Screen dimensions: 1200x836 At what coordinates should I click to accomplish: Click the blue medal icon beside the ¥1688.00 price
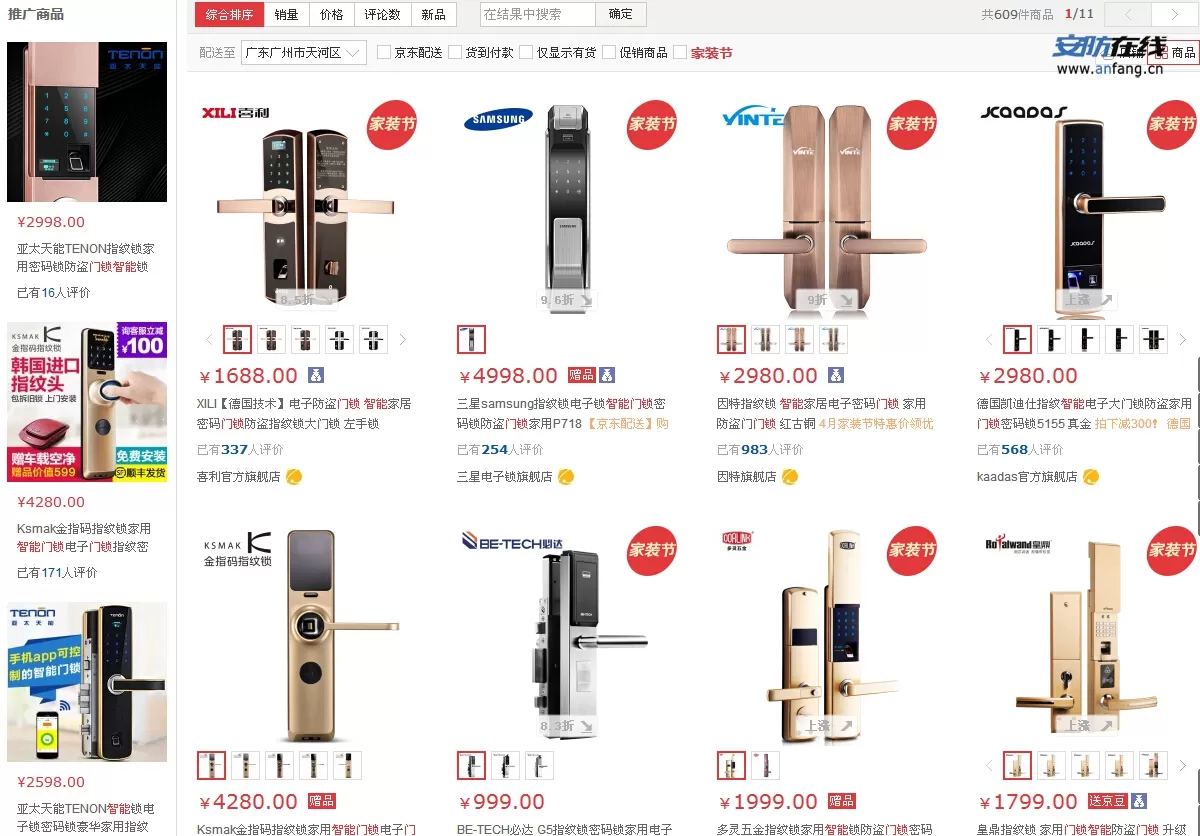(315, 376)
